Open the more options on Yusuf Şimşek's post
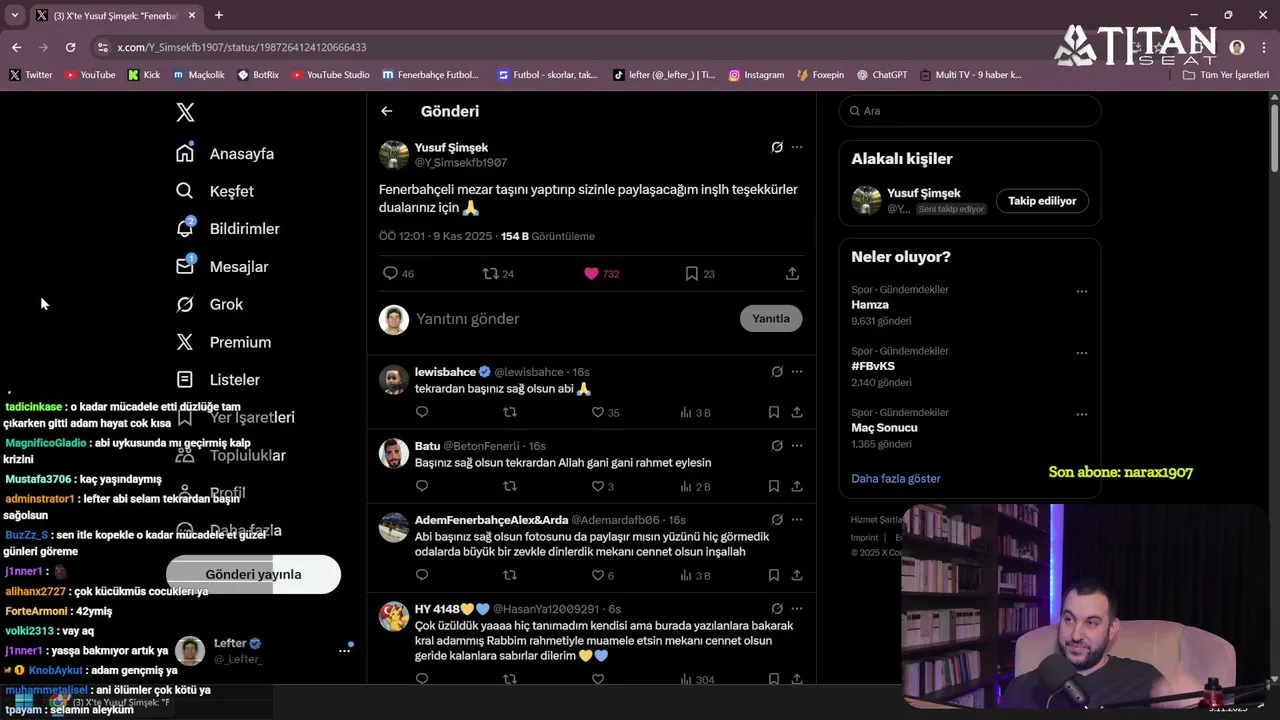1280x720 pixels. click(x=797, y=147)
